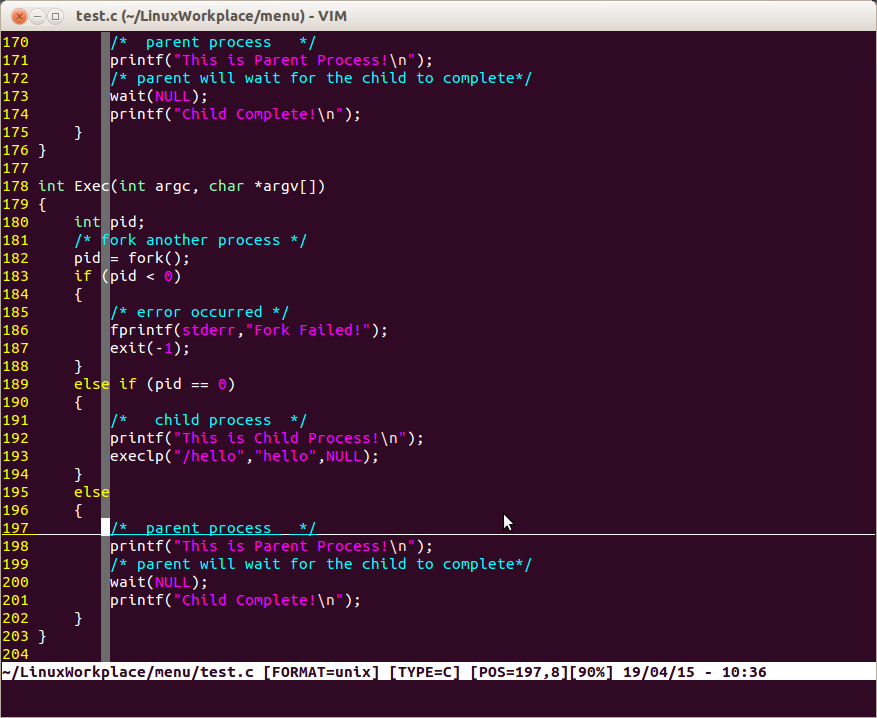Place cursor on execlp on line 193
The image size is (877, 718).
click(x=137, y=456)
